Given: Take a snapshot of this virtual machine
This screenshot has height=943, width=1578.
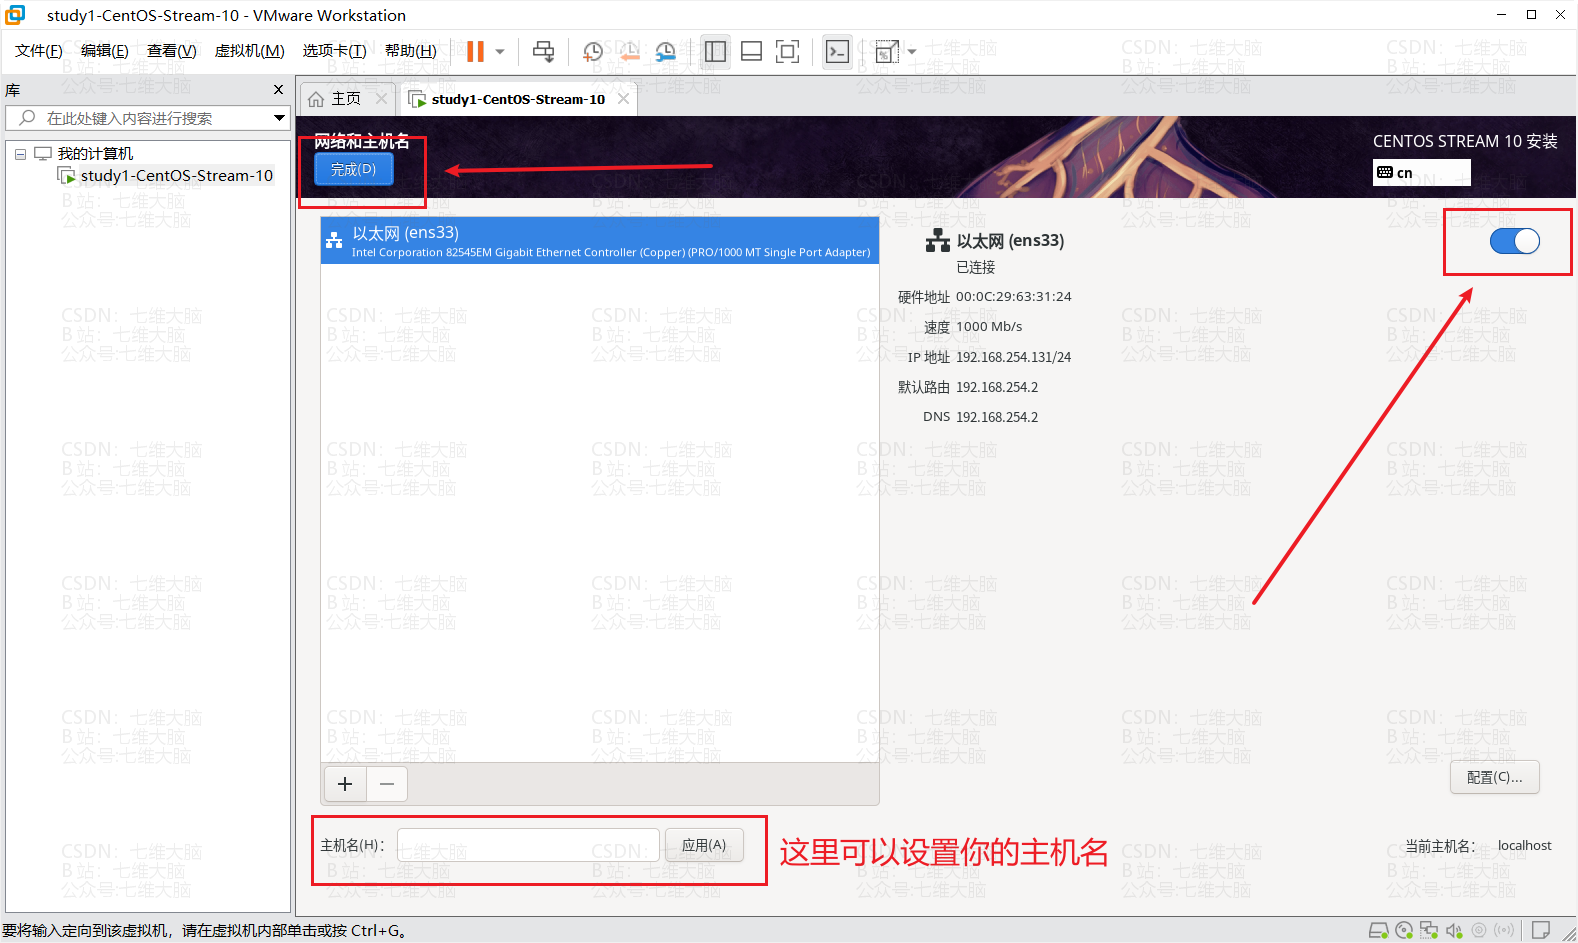Looking at the screenshot, I should (593, 51).
